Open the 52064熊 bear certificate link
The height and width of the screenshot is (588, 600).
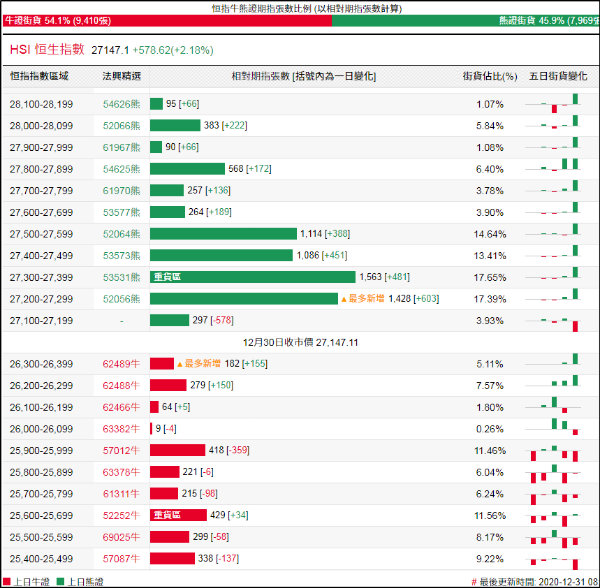[121, 234]
